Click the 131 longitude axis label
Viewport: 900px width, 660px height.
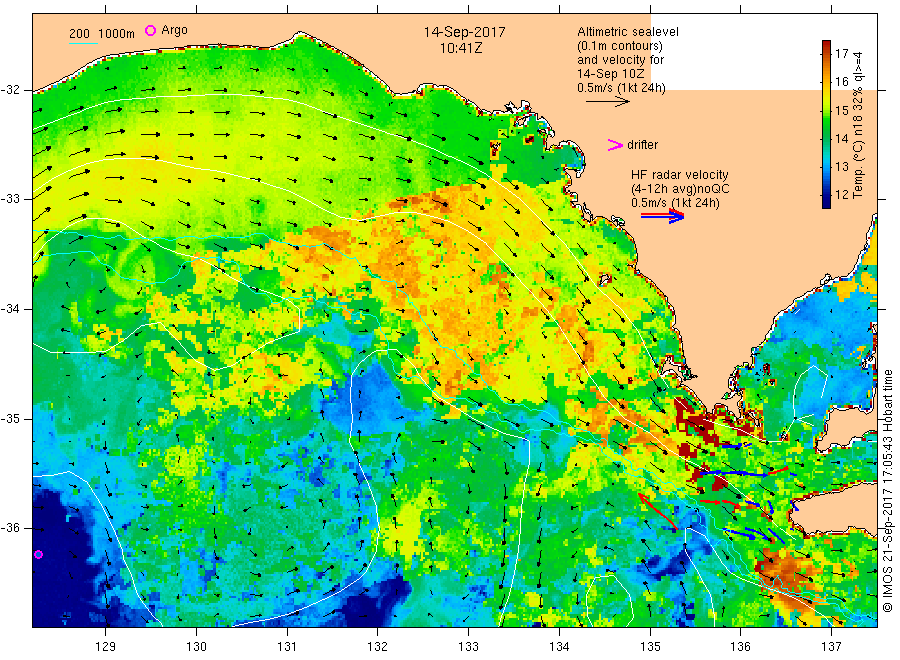click(287, 647)
